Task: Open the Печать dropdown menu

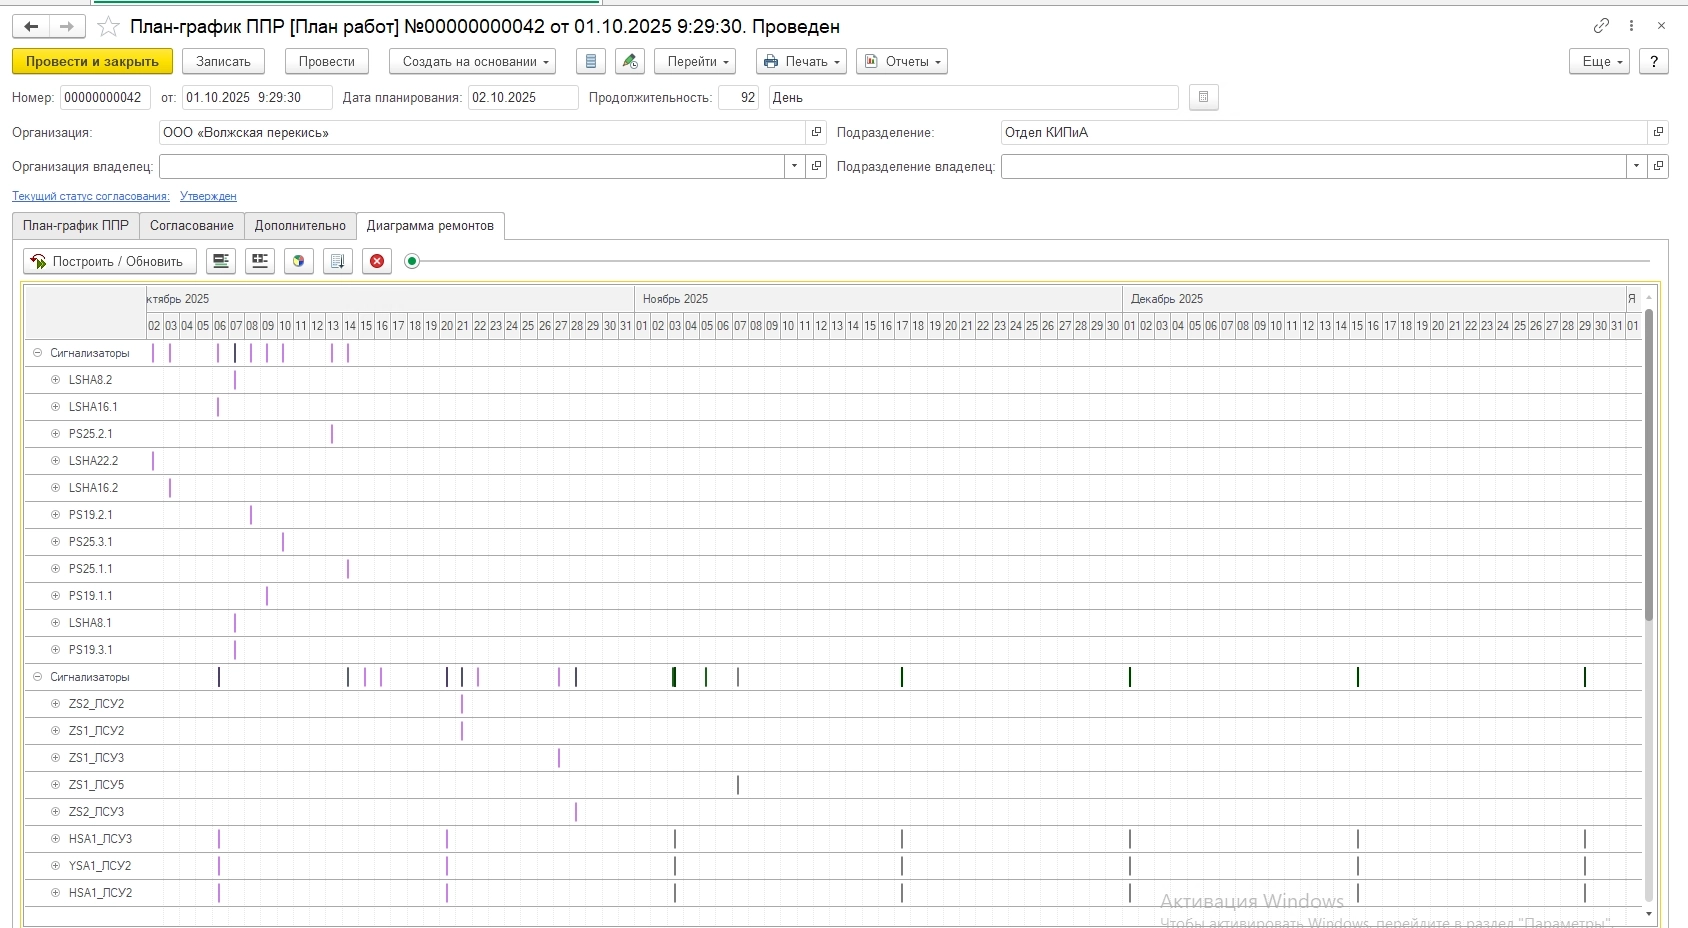Action: [801, 62]
